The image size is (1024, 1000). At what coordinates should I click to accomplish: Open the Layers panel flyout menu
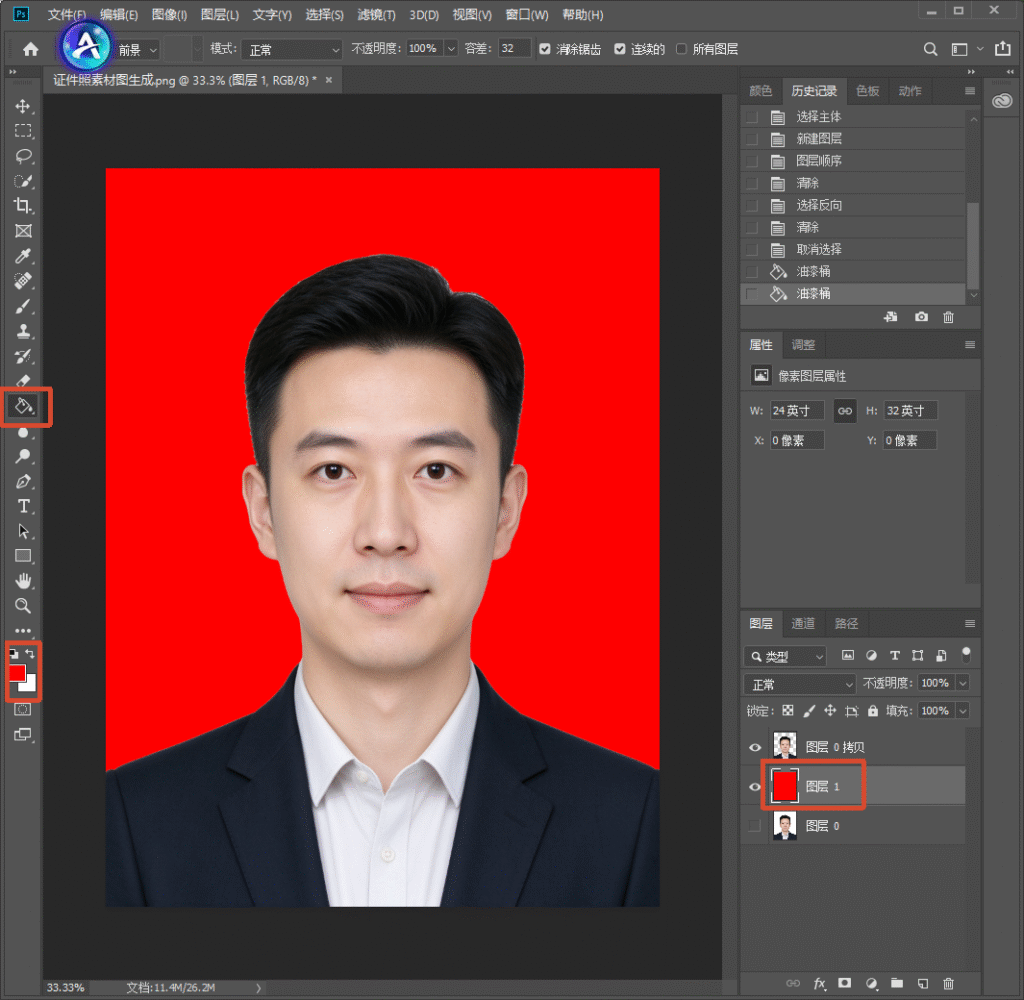click(x=970, y=624)
